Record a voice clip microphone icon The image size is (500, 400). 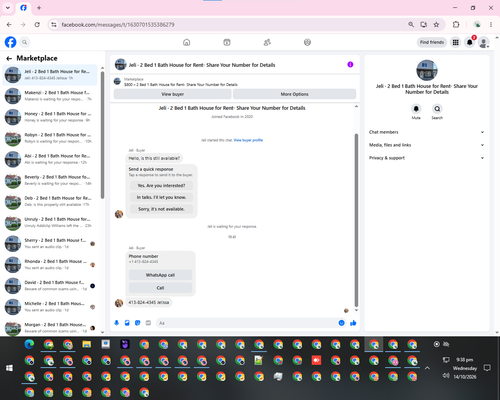[116, 323]
